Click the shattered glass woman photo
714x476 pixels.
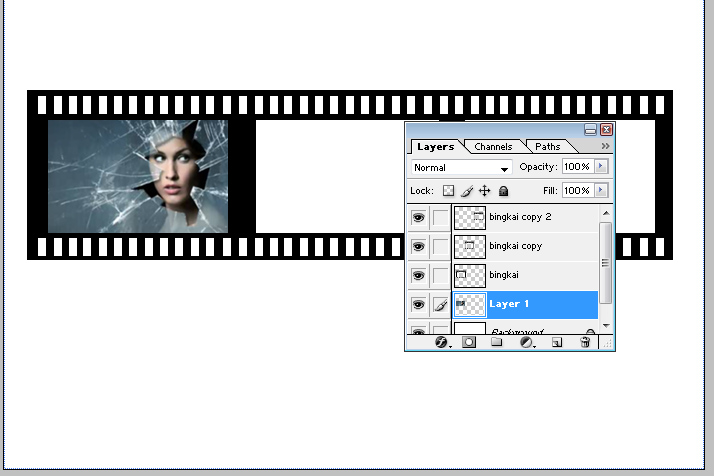tap(138, 176)
